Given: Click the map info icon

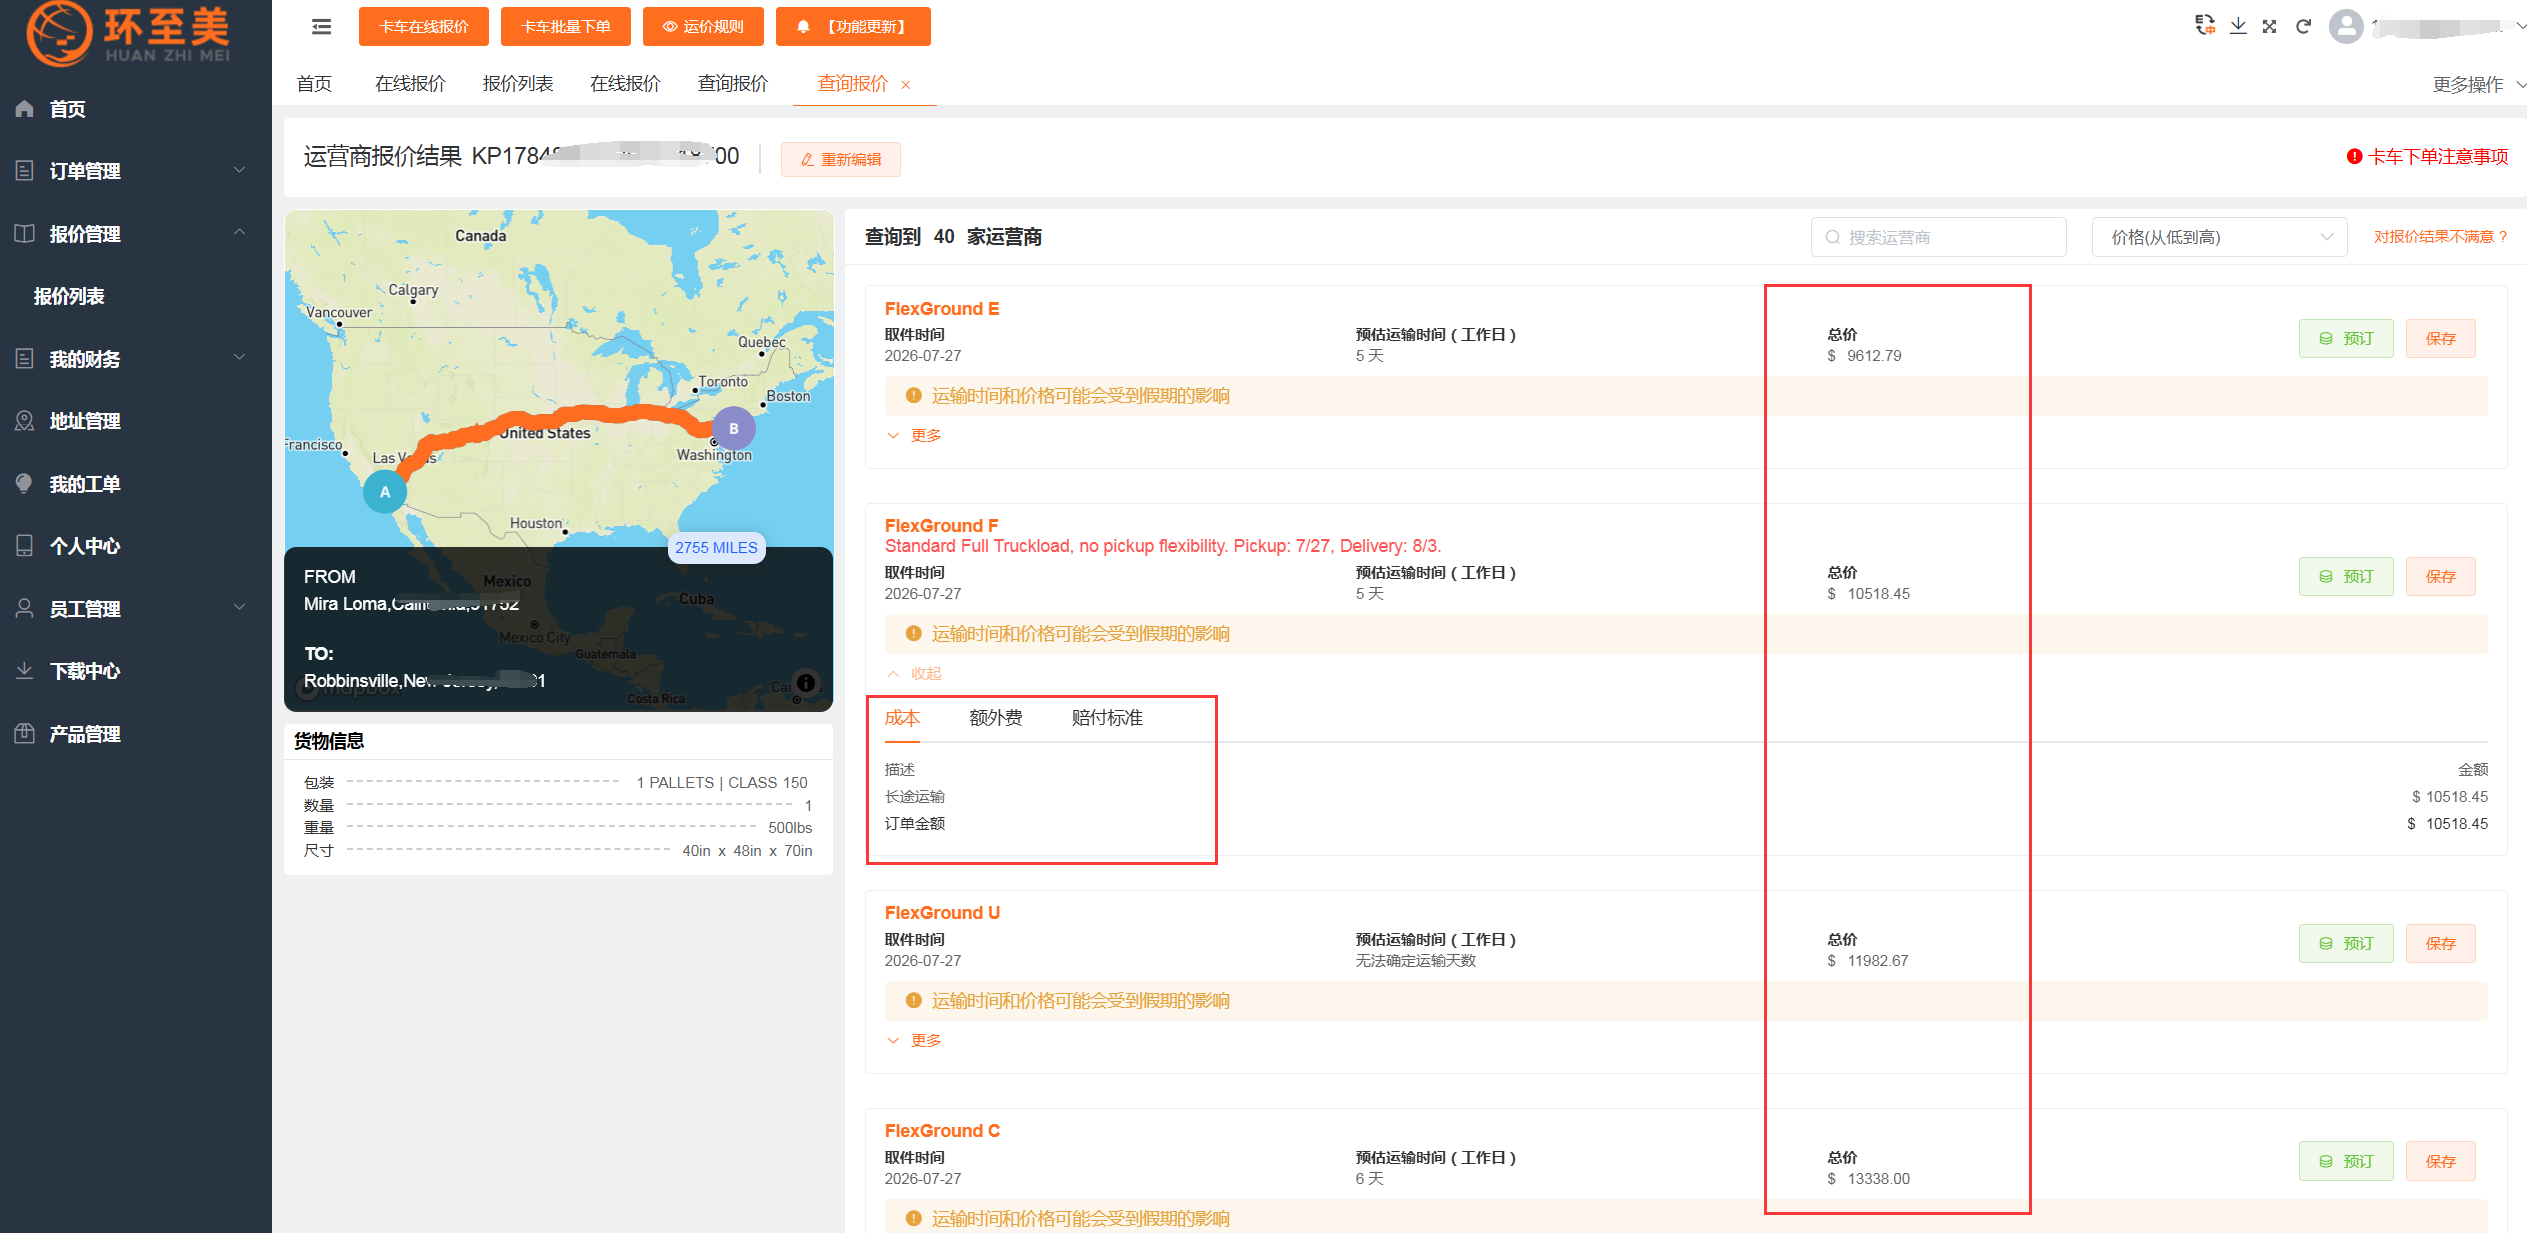Looking at the screenshot, I should click(x=806, y=682).
